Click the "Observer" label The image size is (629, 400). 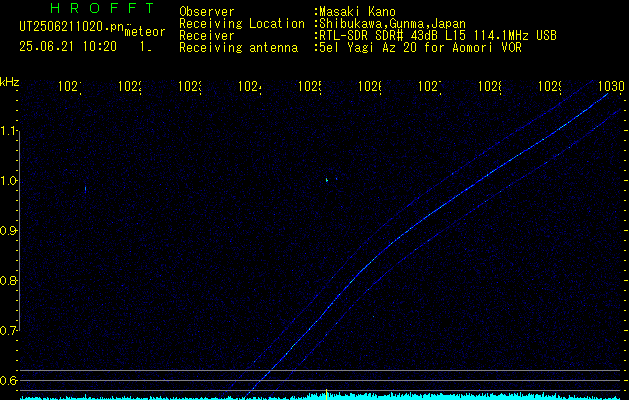[207, 12]
